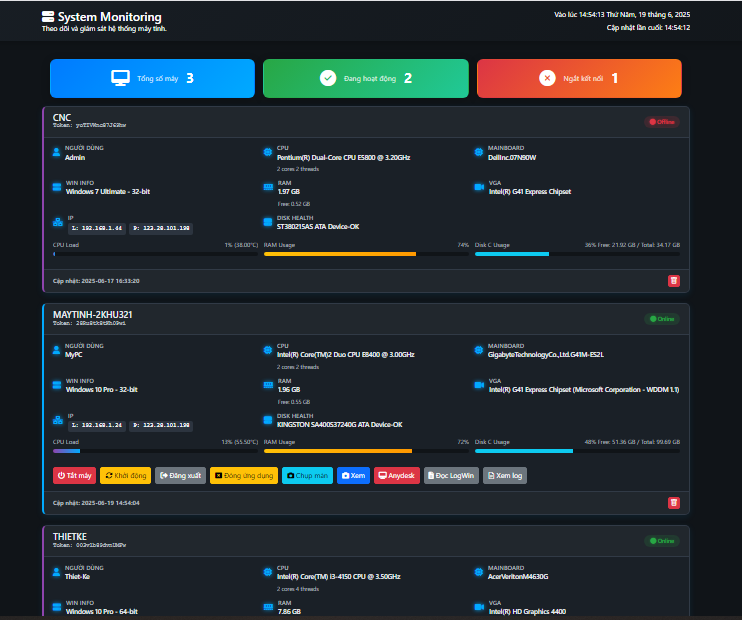Open the Xem log button
Screen dimensions: 742x620
click(x=505, y=476)
